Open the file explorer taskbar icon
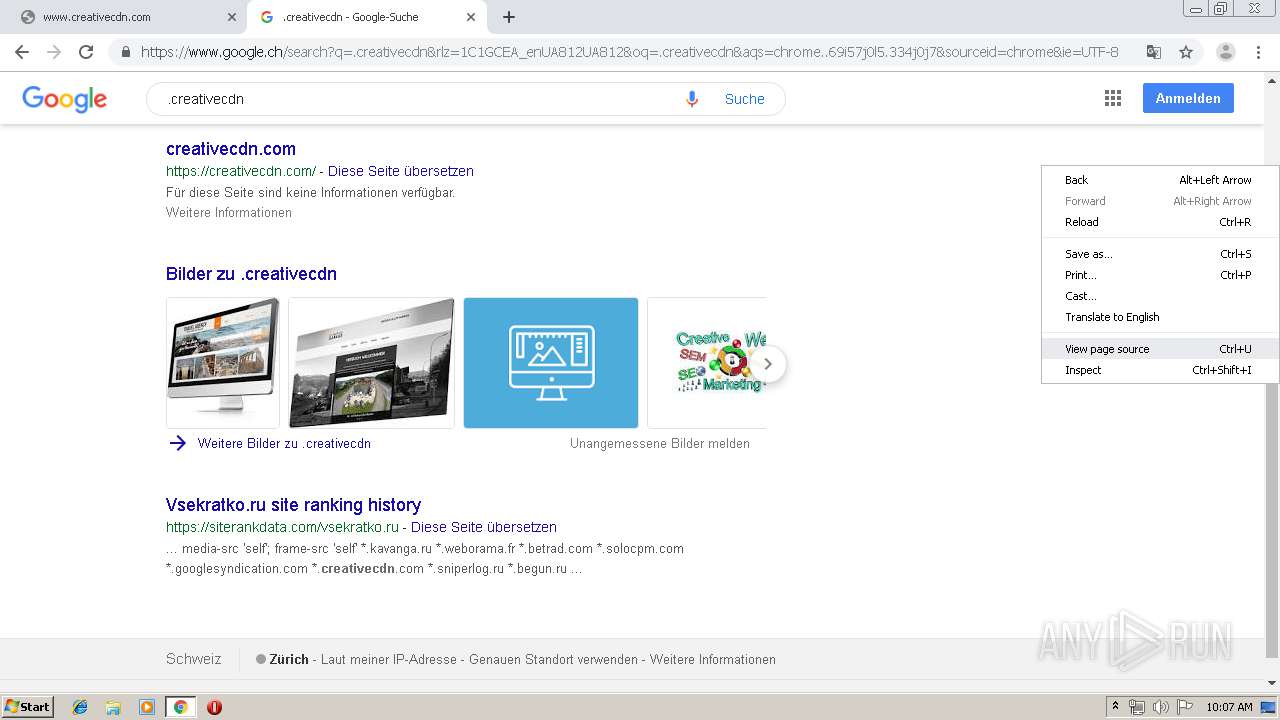This screenshot has height=720, width=1280. click(x=113, y=707)
